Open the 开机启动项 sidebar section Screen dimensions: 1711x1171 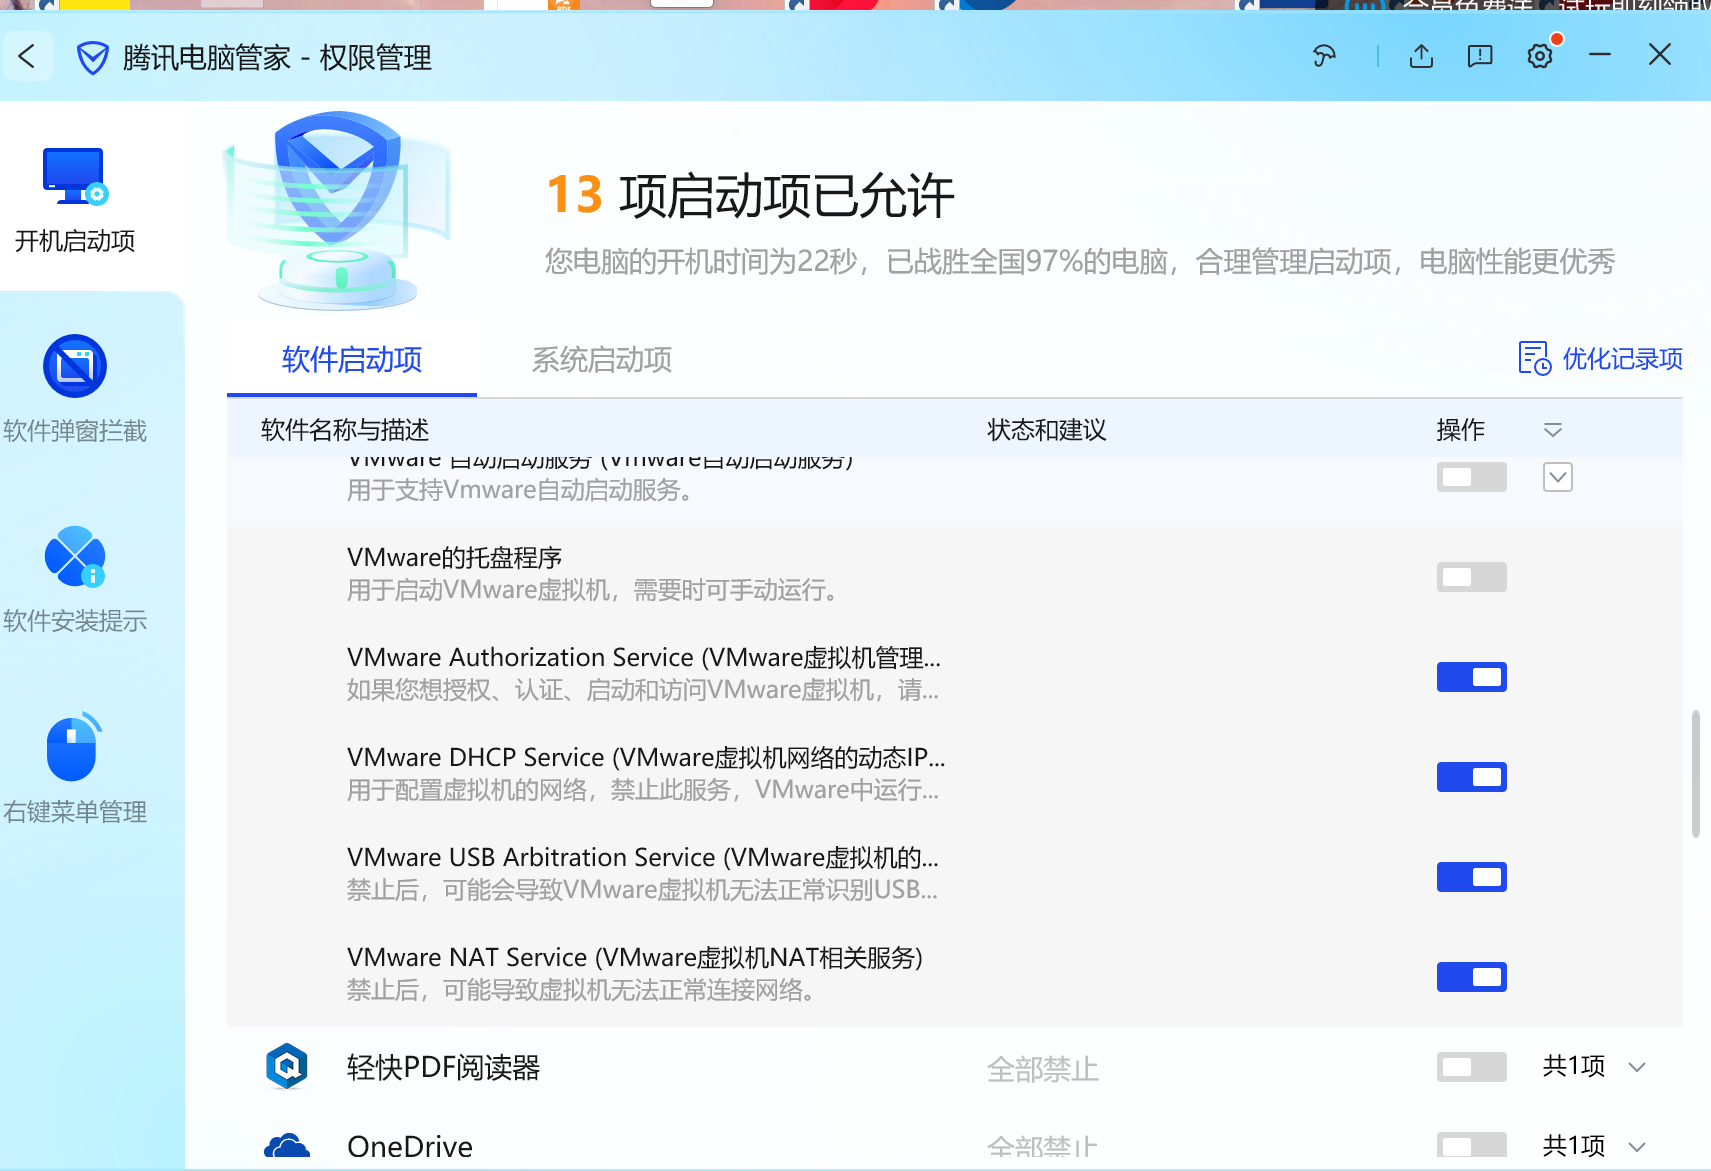point(75,200)
